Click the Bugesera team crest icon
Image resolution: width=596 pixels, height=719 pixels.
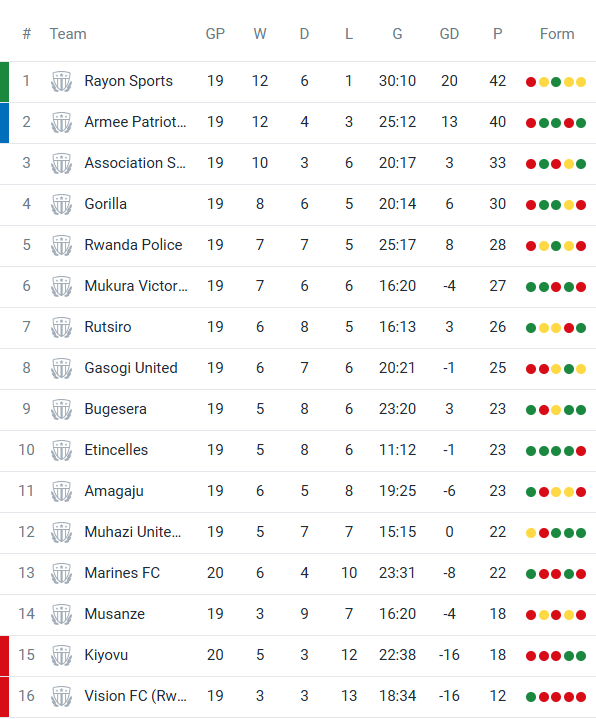coord(61,409)
